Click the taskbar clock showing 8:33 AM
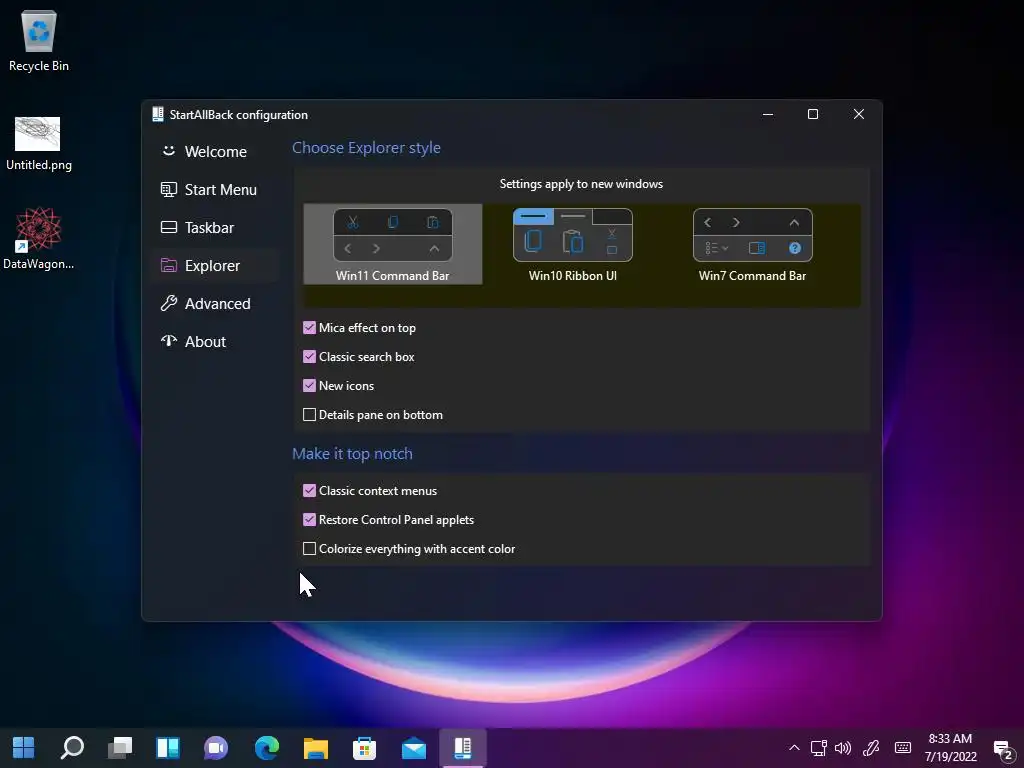 pyautogui.click(x=950, y=748)
